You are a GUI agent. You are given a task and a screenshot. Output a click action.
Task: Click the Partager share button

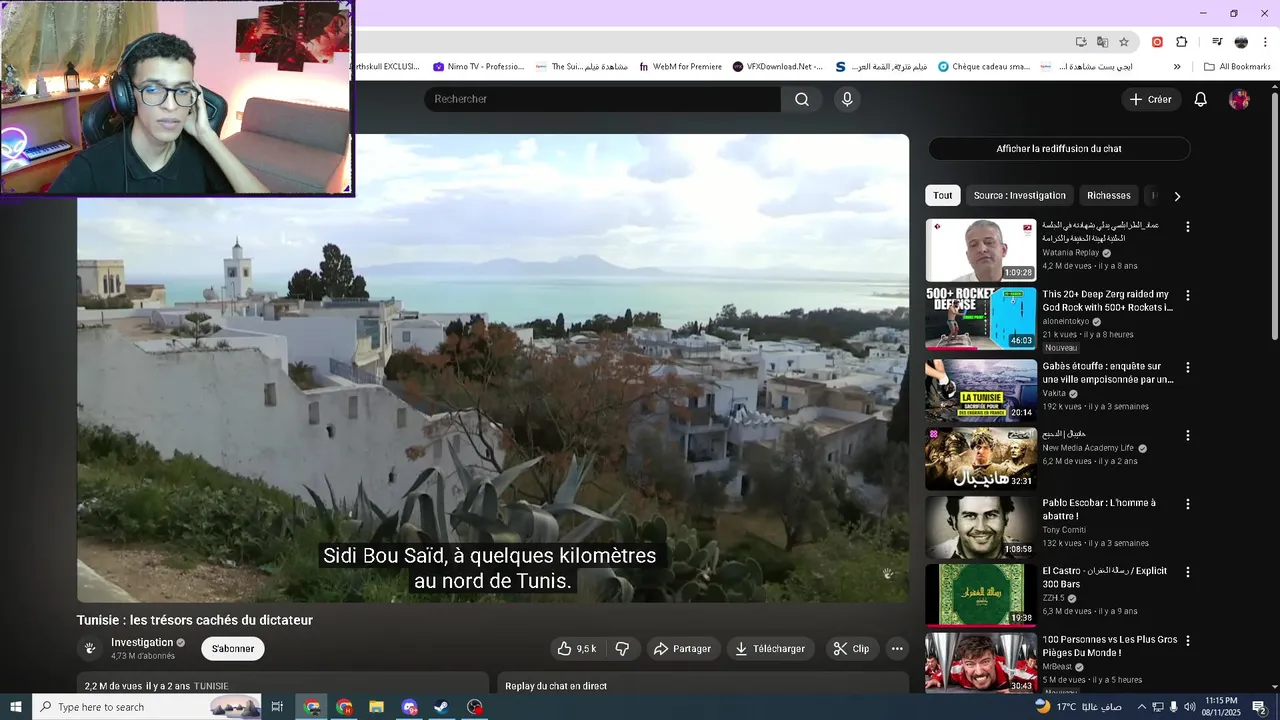[x=682, y=649]
